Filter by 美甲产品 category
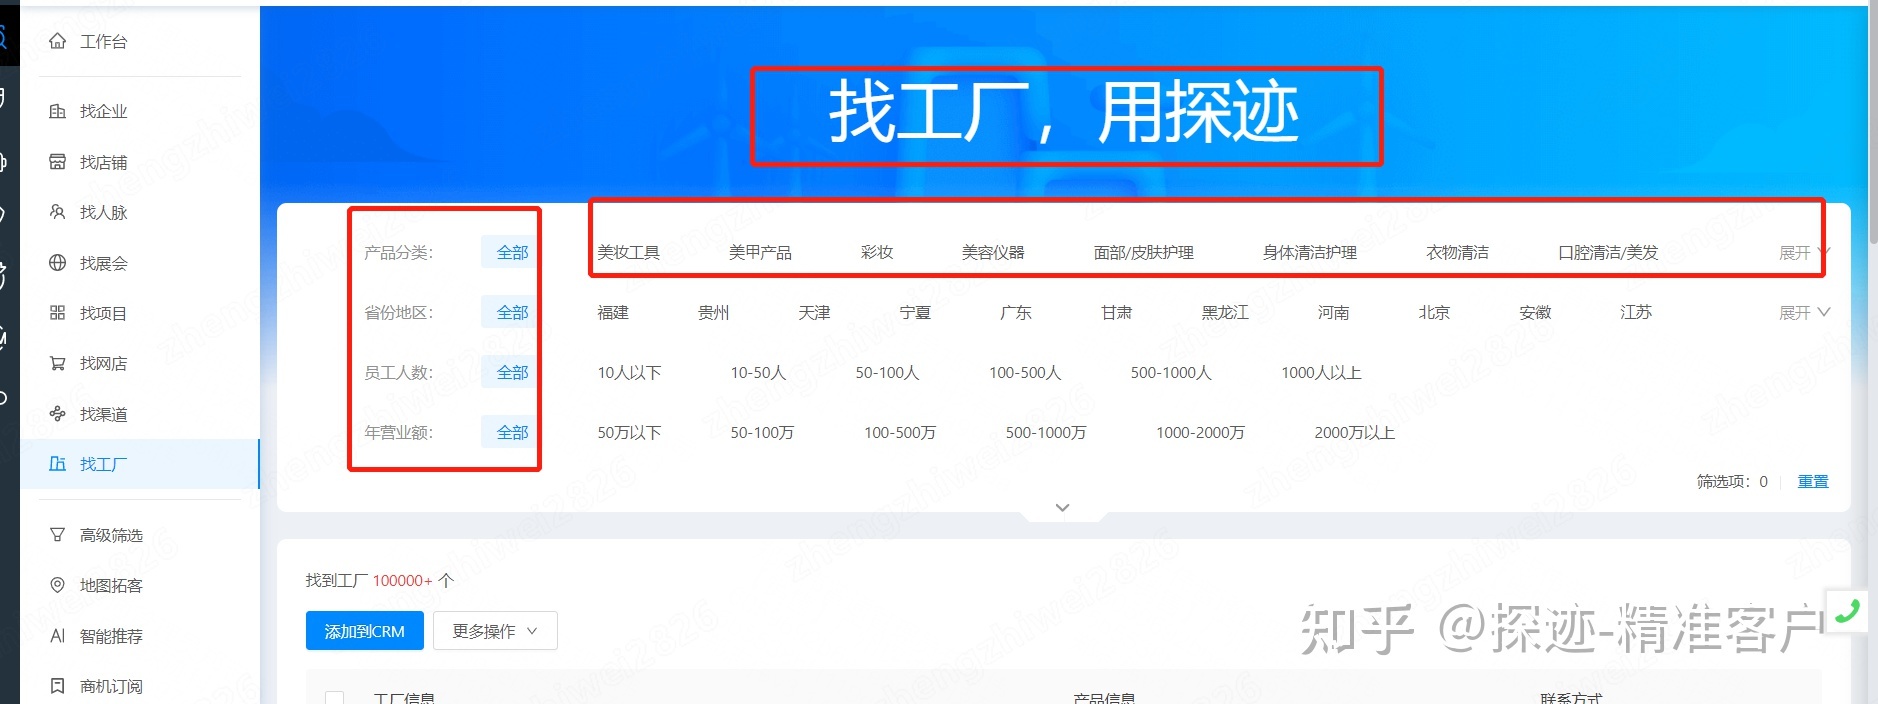Image resolution: width=1878 pixels, height=704 pixels. point(760,253)
